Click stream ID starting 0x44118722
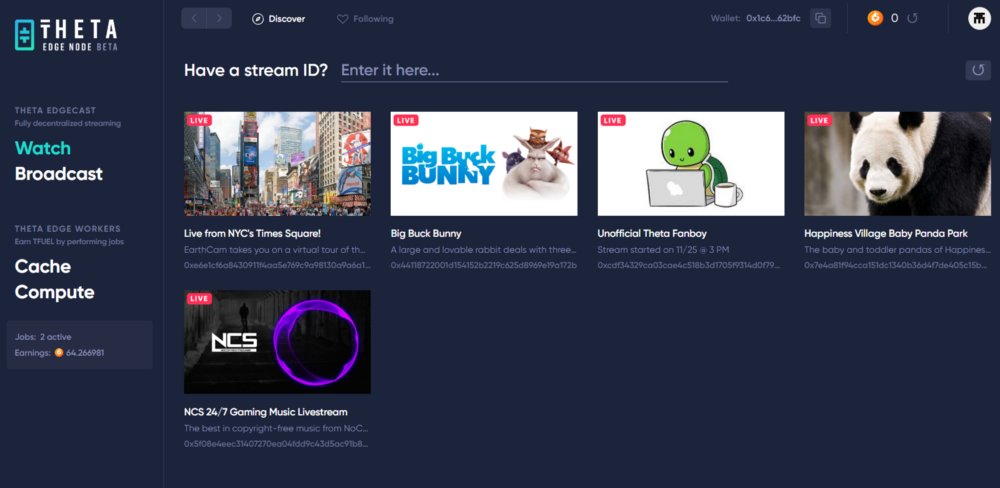Screen dimensions: 1000x488 (484, 265)
